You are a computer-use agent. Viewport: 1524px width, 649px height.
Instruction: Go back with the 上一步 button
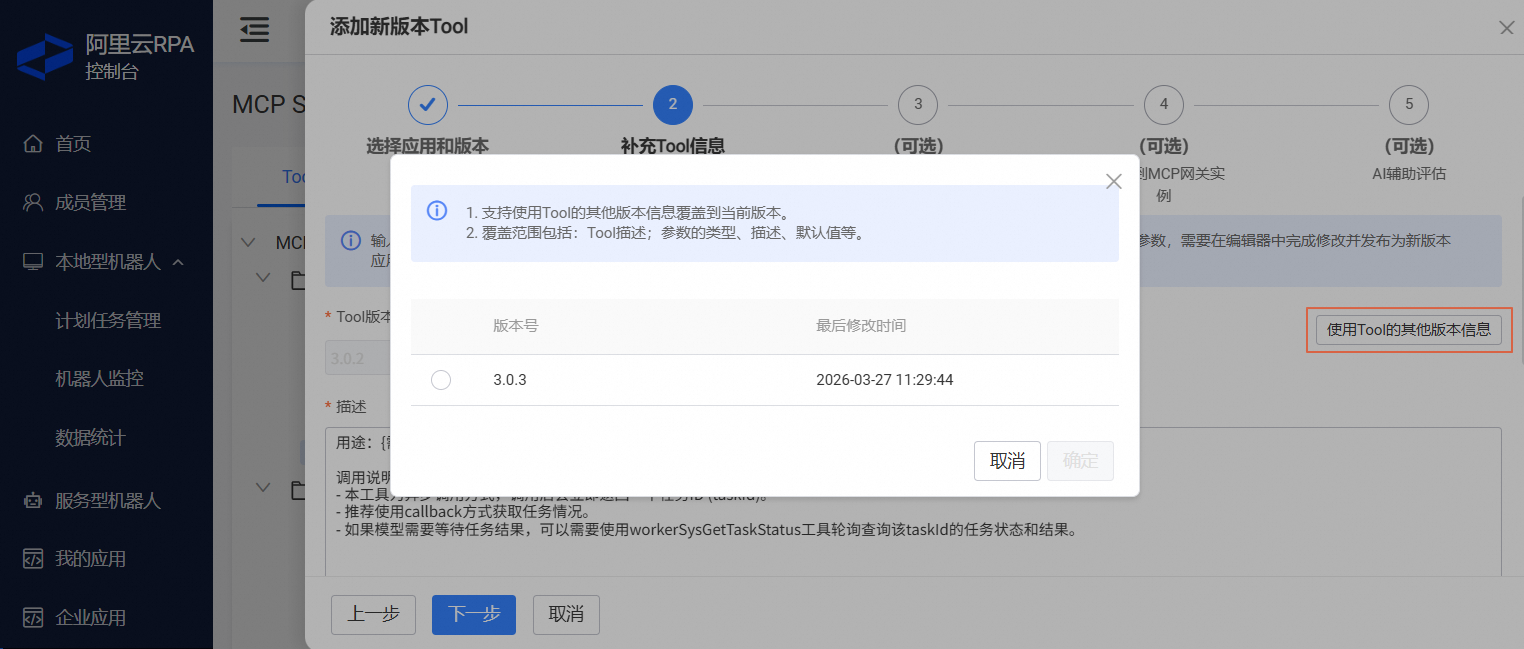[373, 614]
